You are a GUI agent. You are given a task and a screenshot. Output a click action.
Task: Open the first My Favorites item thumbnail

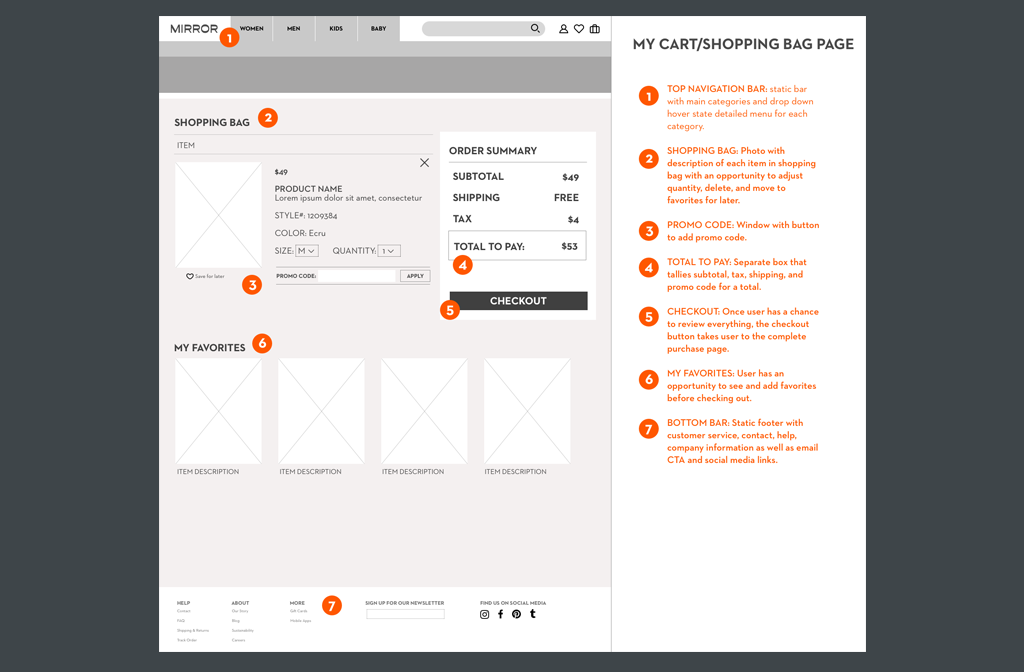point(218,411)
